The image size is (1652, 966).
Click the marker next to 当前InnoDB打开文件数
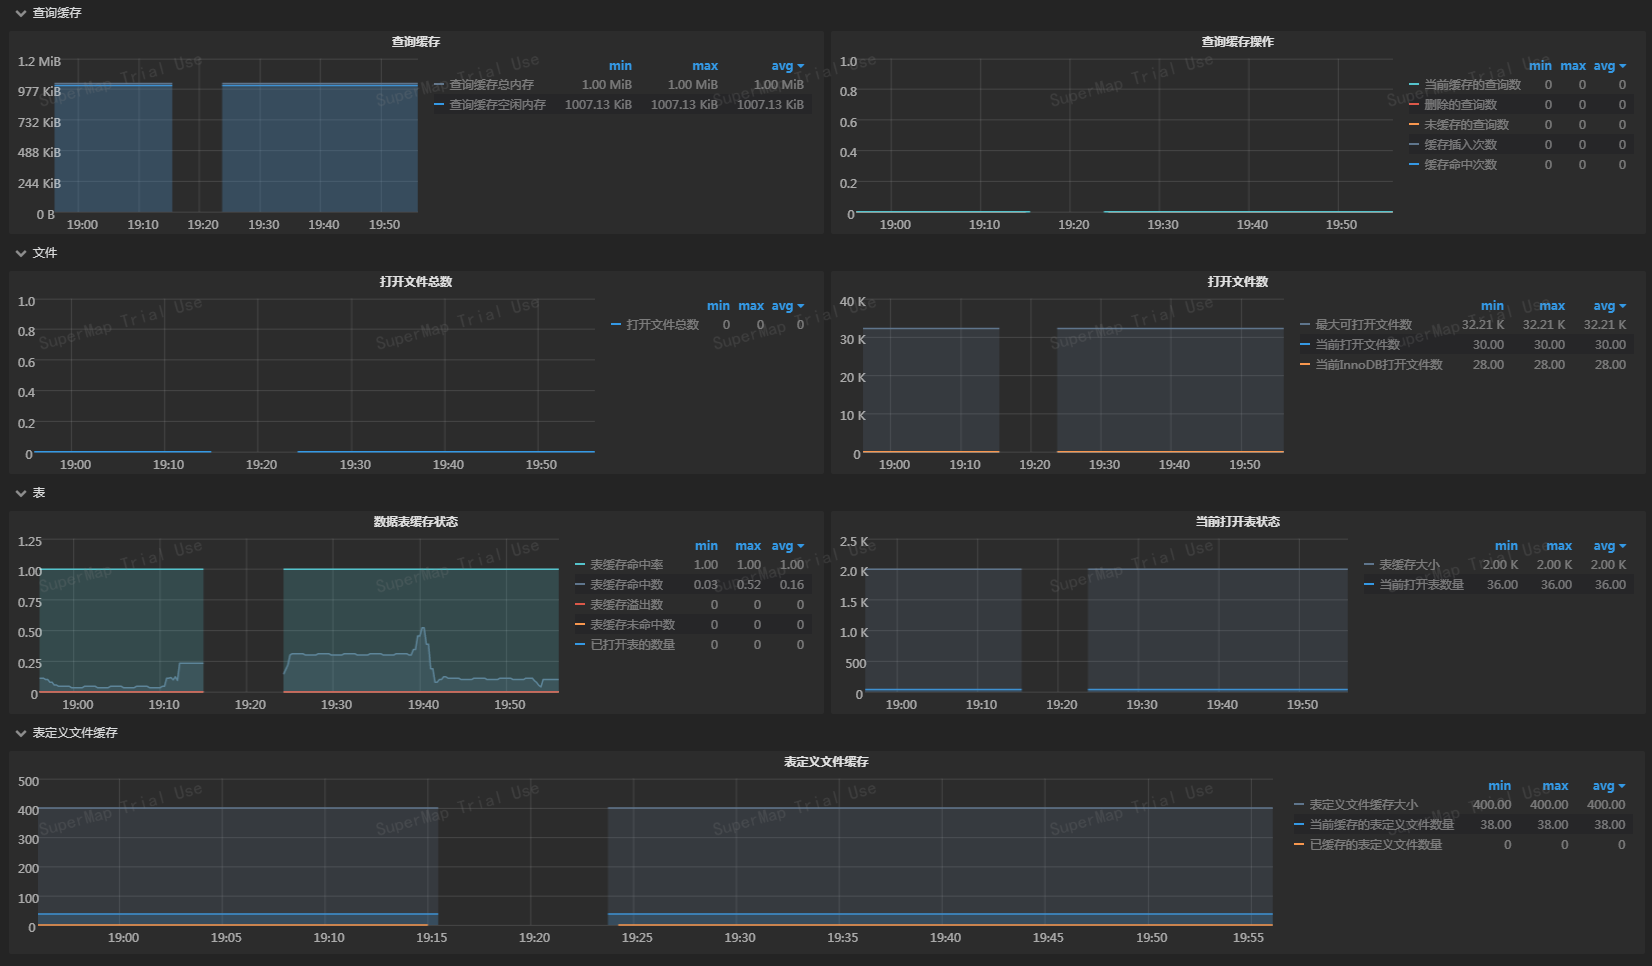pos(1307,364)
